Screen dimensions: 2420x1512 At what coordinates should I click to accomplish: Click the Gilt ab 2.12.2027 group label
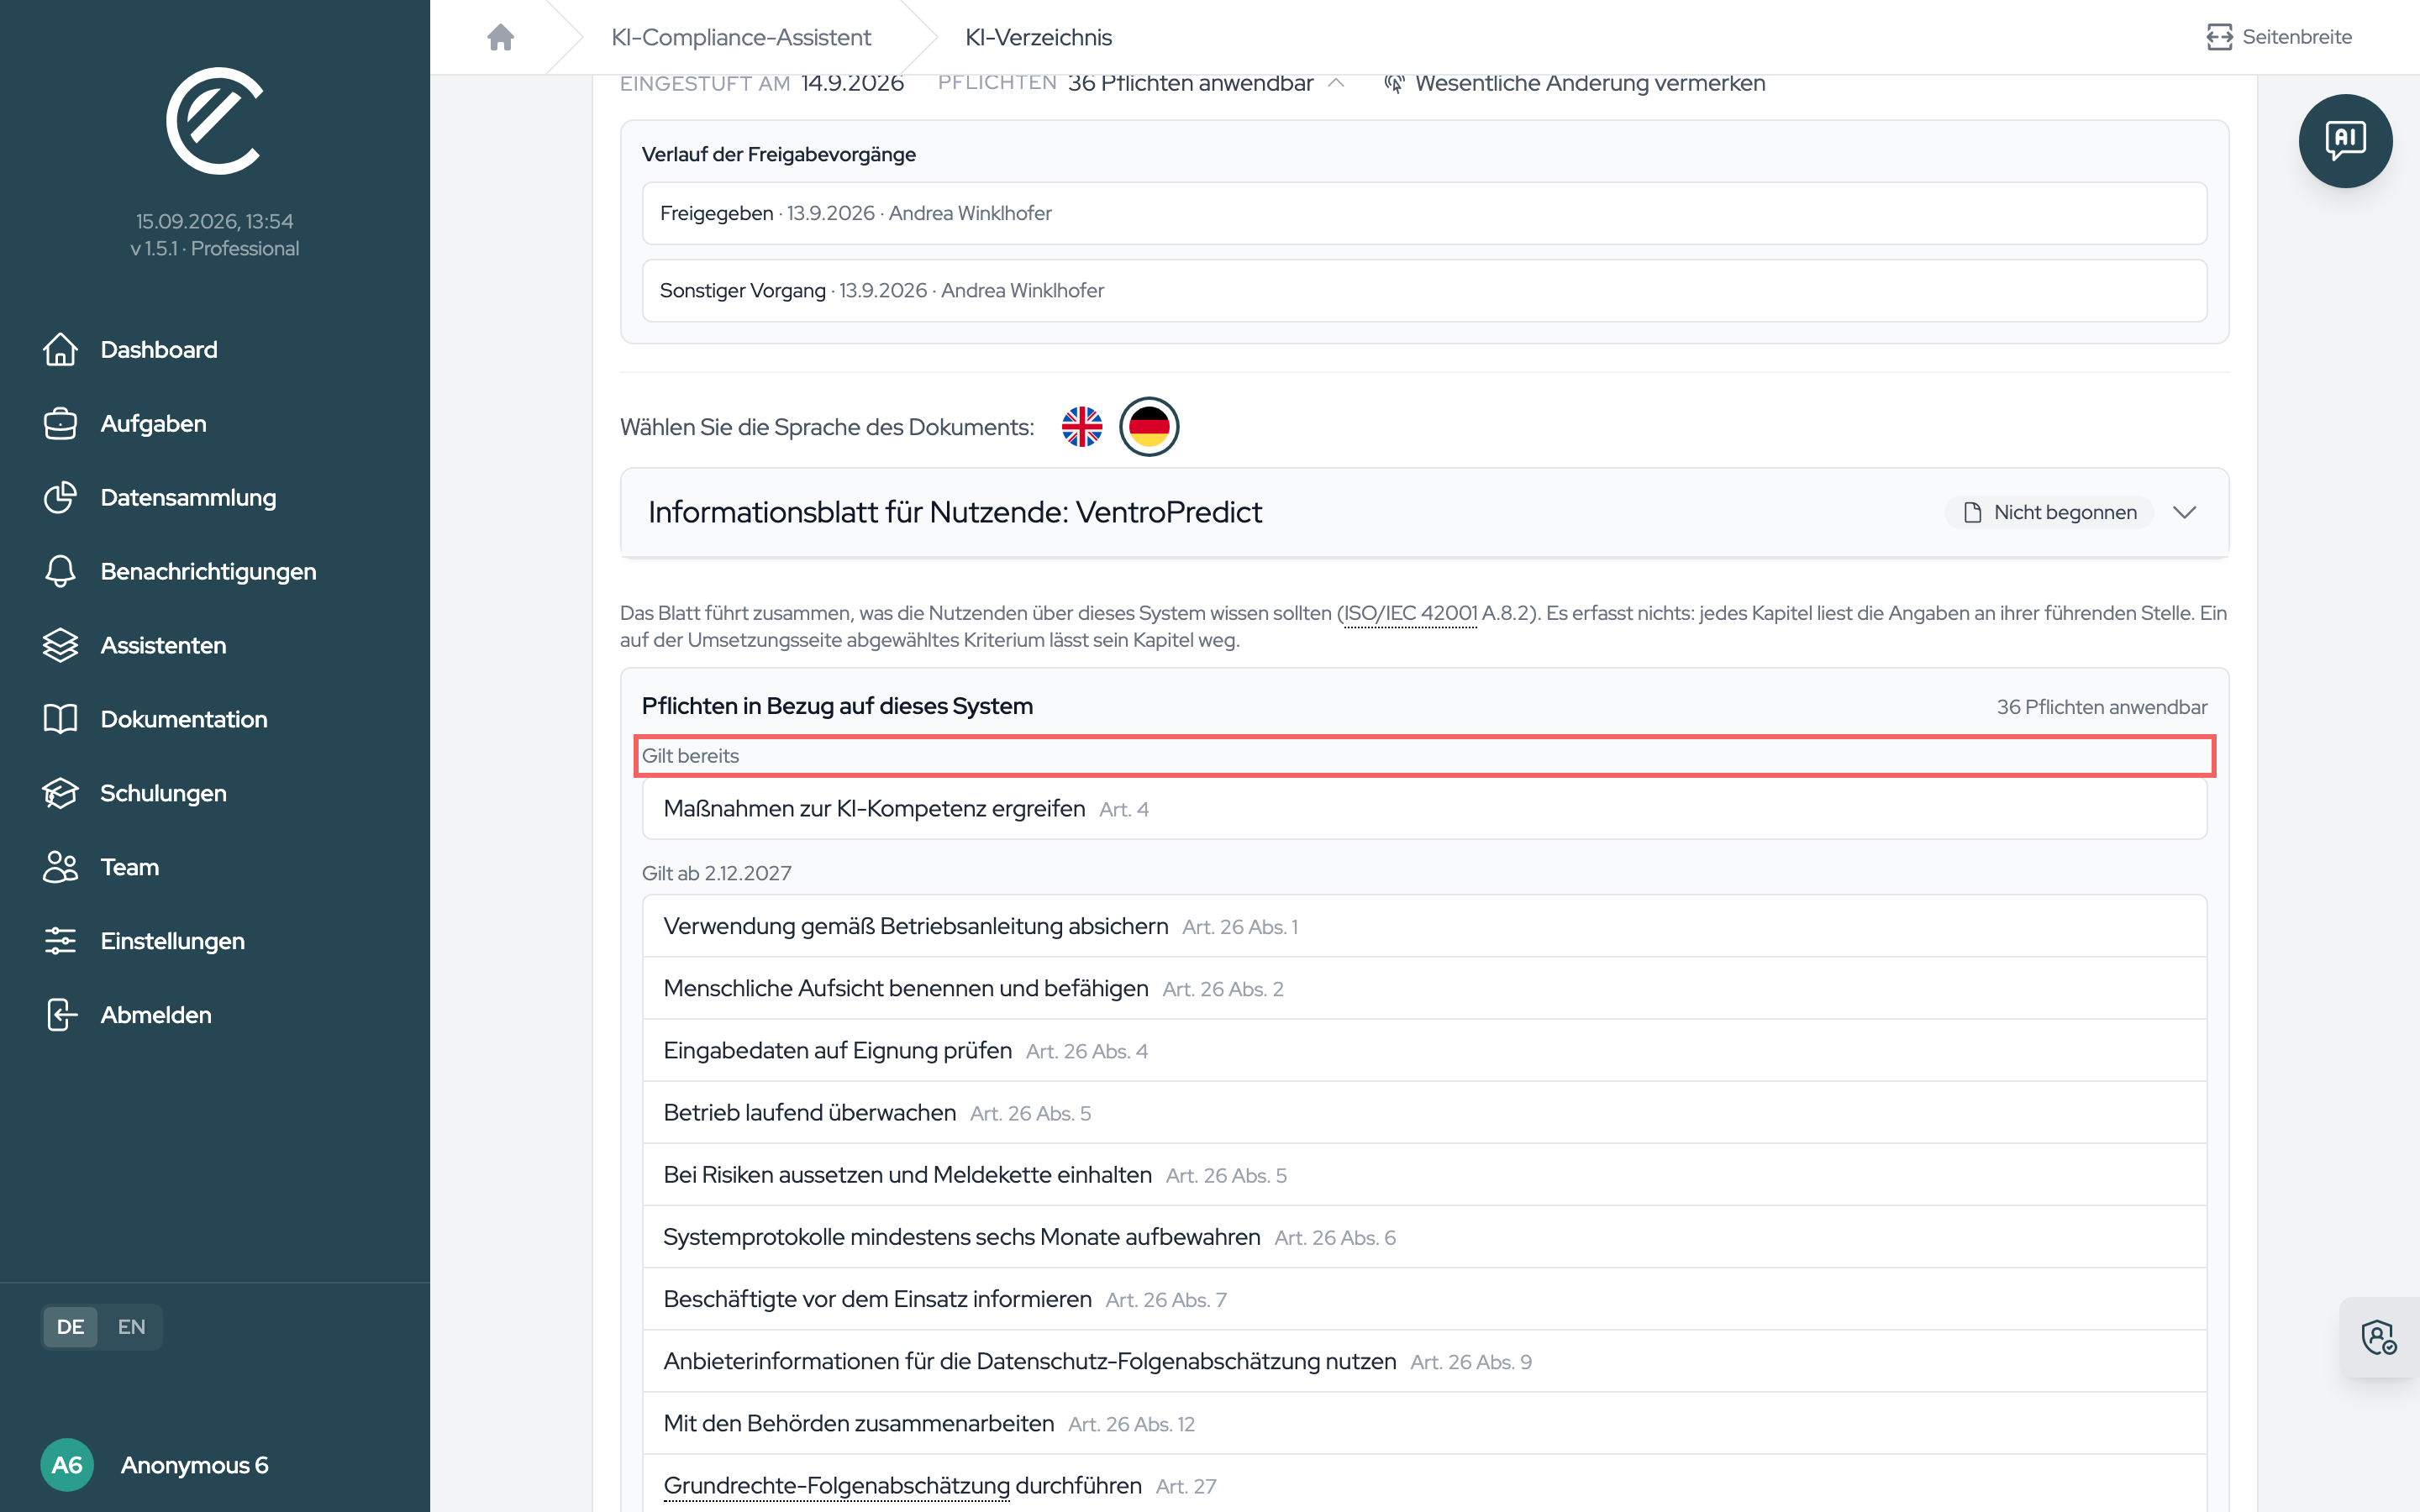(x=716, y=873)
